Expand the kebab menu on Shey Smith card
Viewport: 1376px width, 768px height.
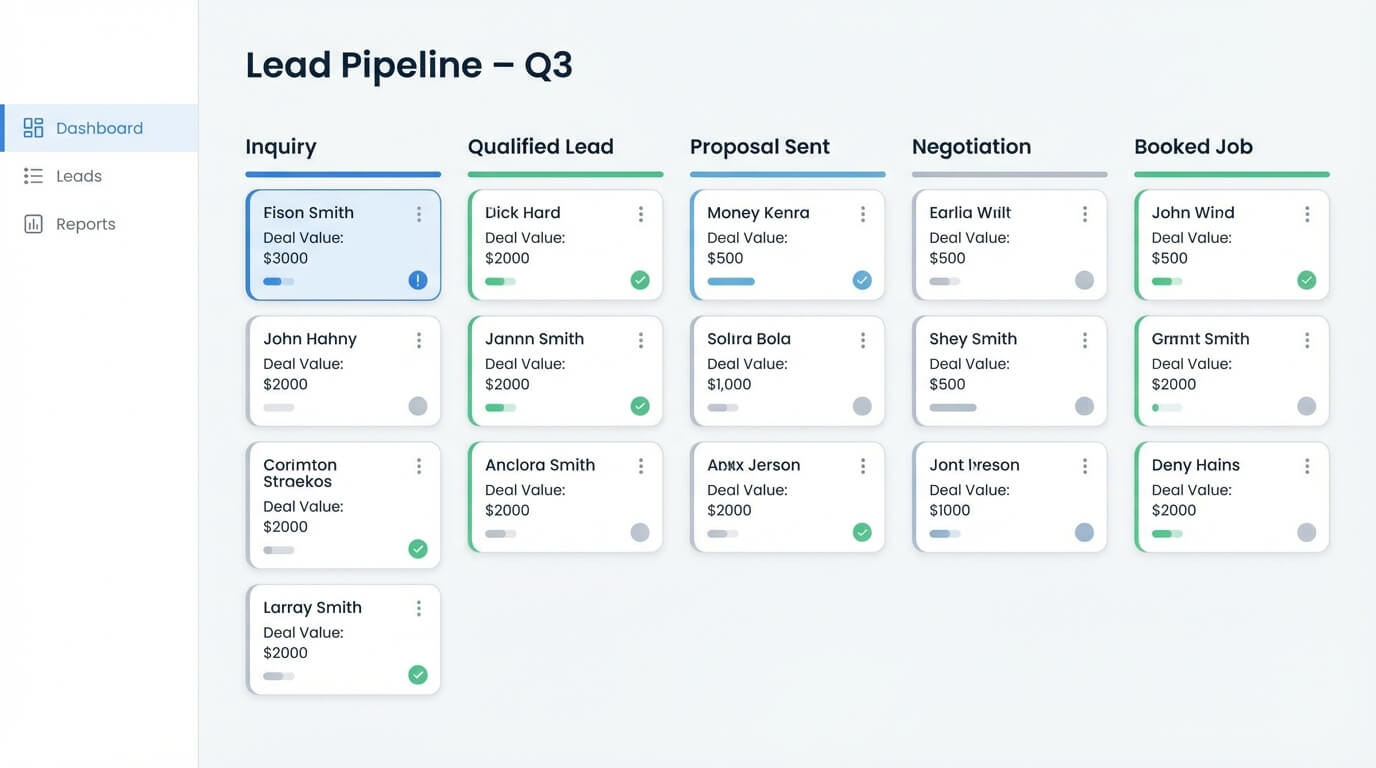point(1085,340)
